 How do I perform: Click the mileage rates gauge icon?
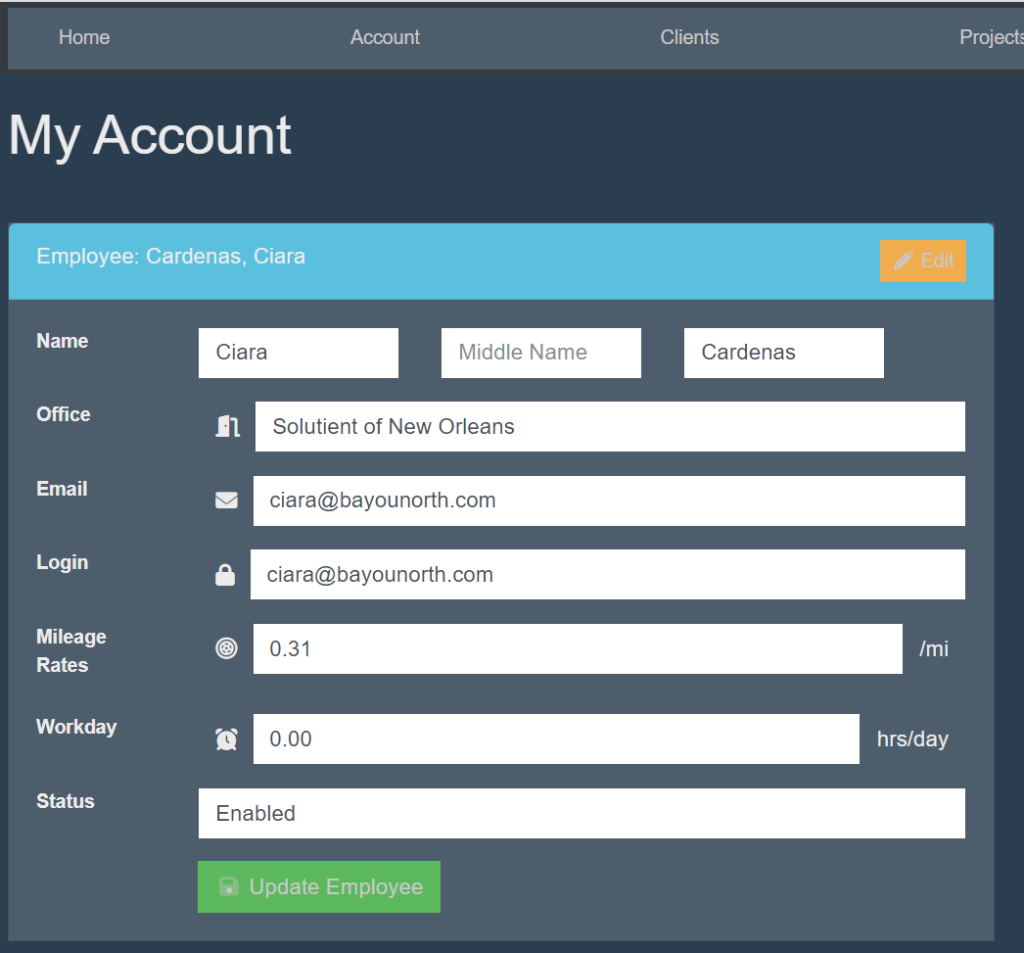[x=227, y=649]
